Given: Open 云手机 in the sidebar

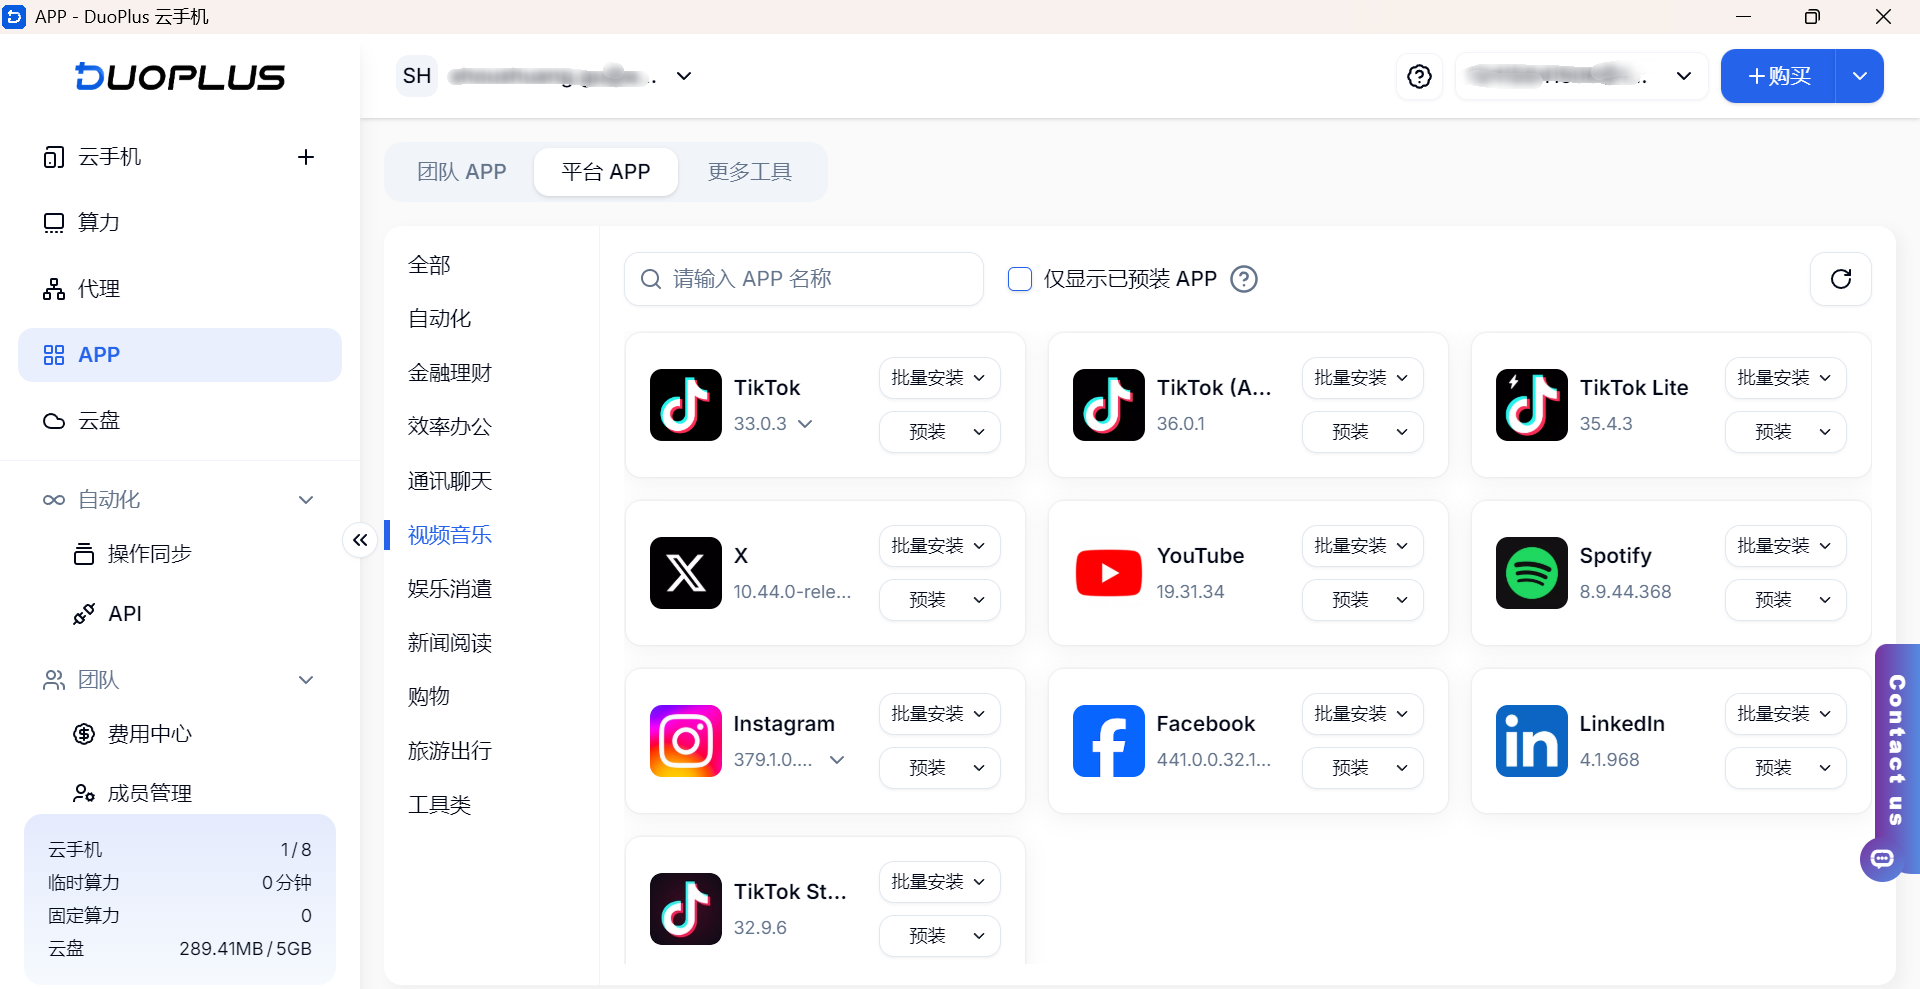Looking at the screenshot, I should [180, 157].
